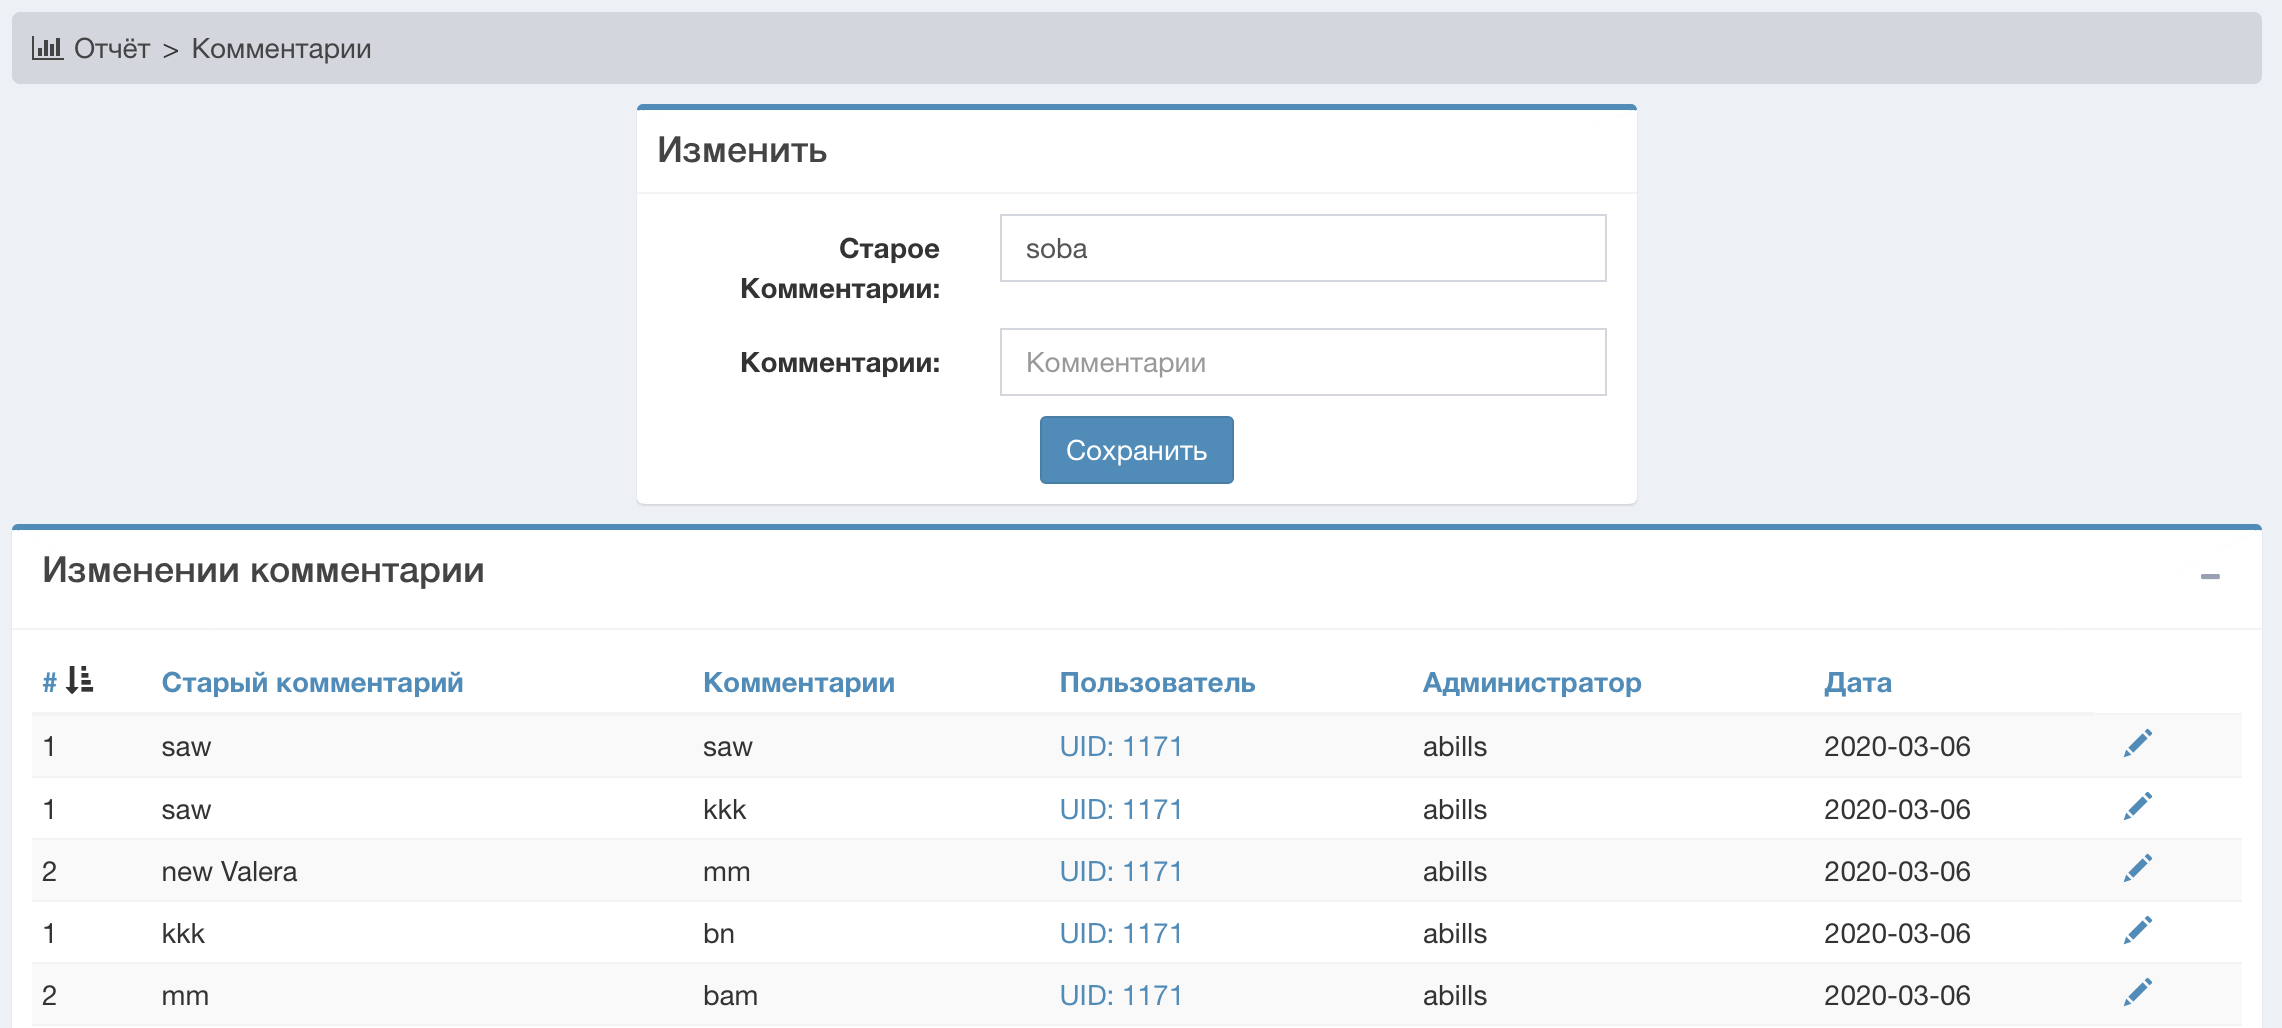Sort table by Комментарии column header
The height and width of the screenshot is (1028, 2282).
point(798,682)
